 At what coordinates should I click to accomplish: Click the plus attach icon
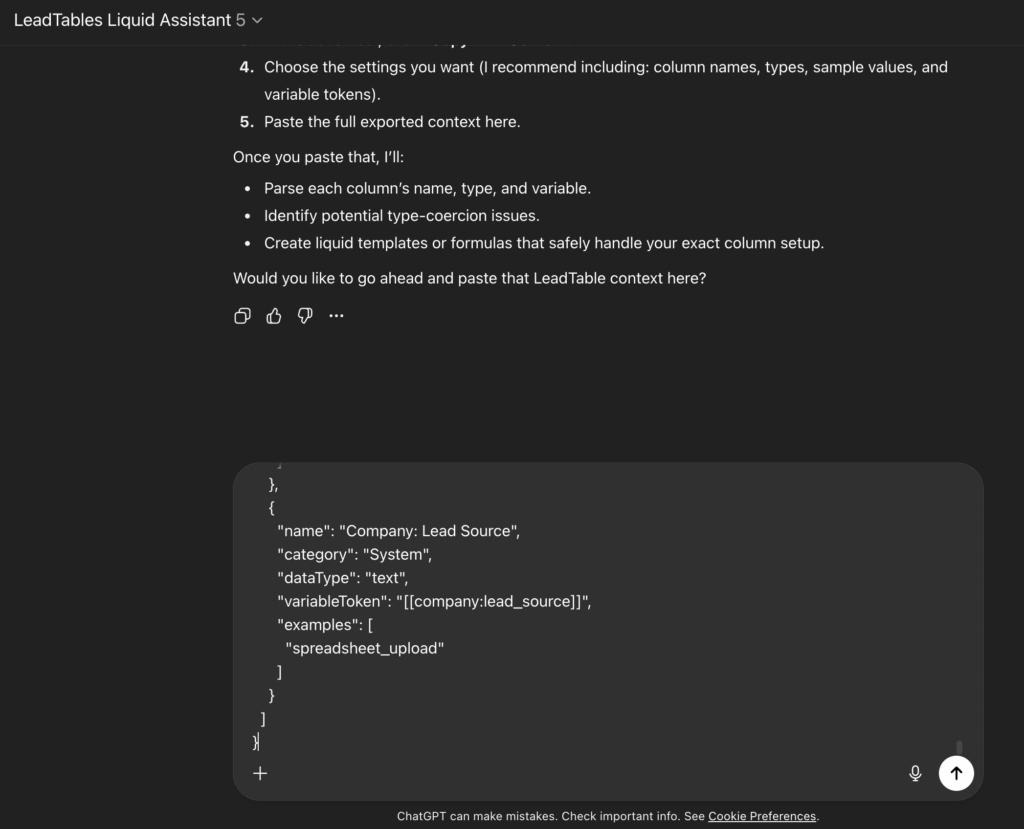point(260,773)
